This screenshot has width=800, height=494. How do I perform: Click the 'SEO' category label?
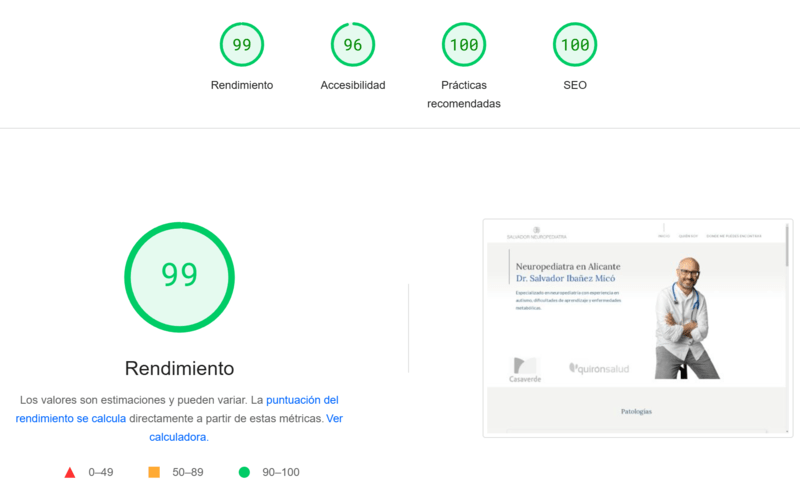coord(575,85)
